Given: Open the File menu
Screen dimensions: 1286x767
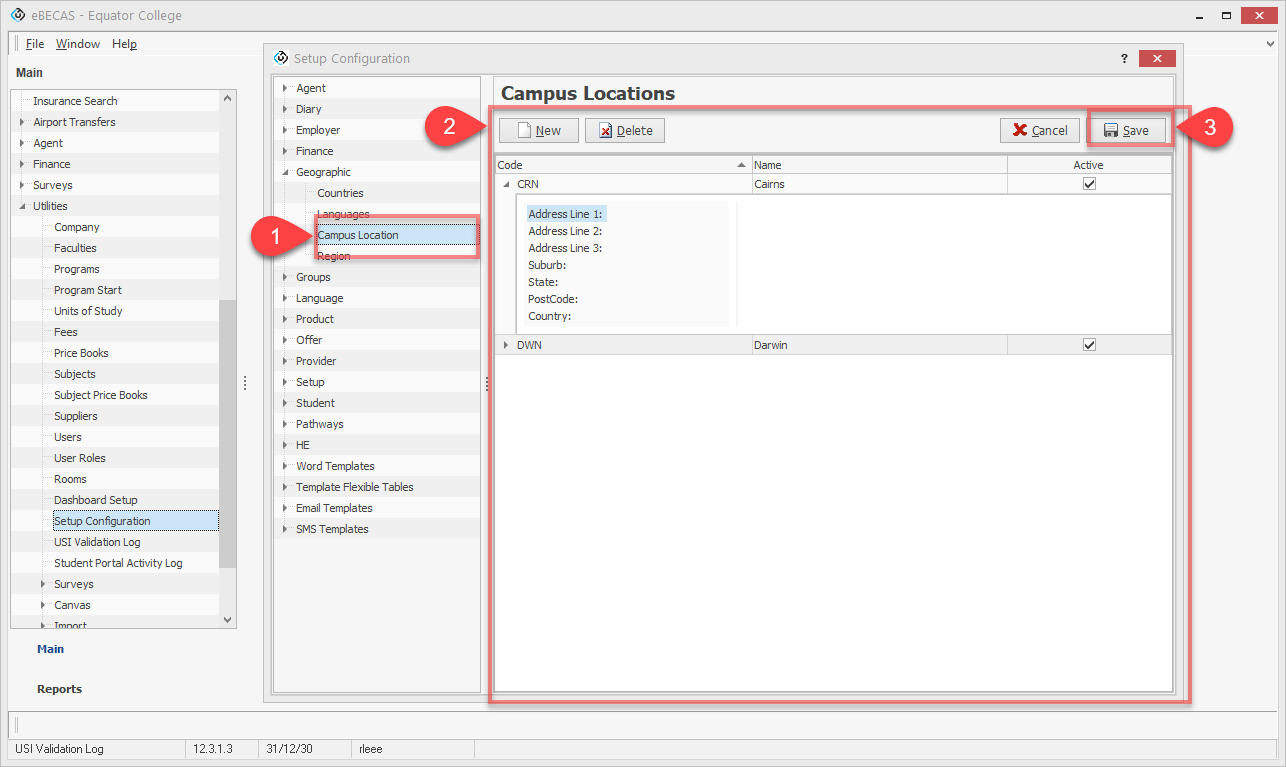Looking at the screenshot, I should click(35, 44).
